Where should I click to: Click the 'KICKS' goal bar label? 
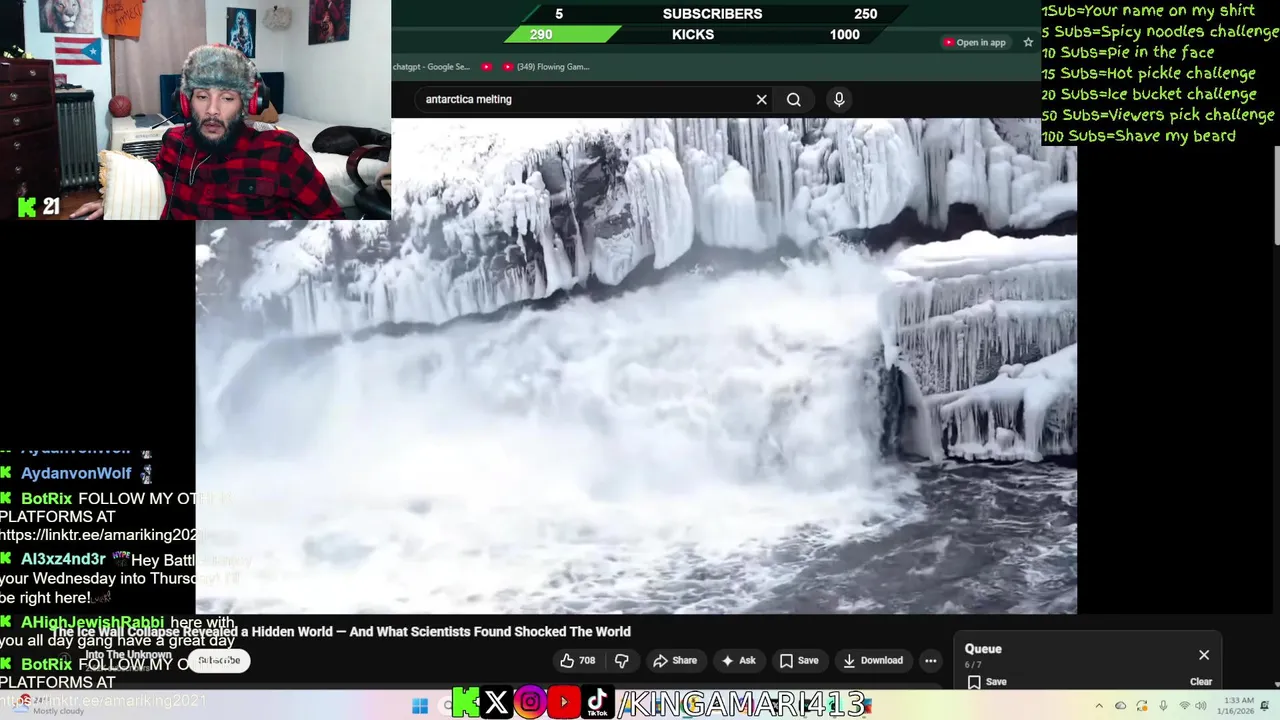693,35
